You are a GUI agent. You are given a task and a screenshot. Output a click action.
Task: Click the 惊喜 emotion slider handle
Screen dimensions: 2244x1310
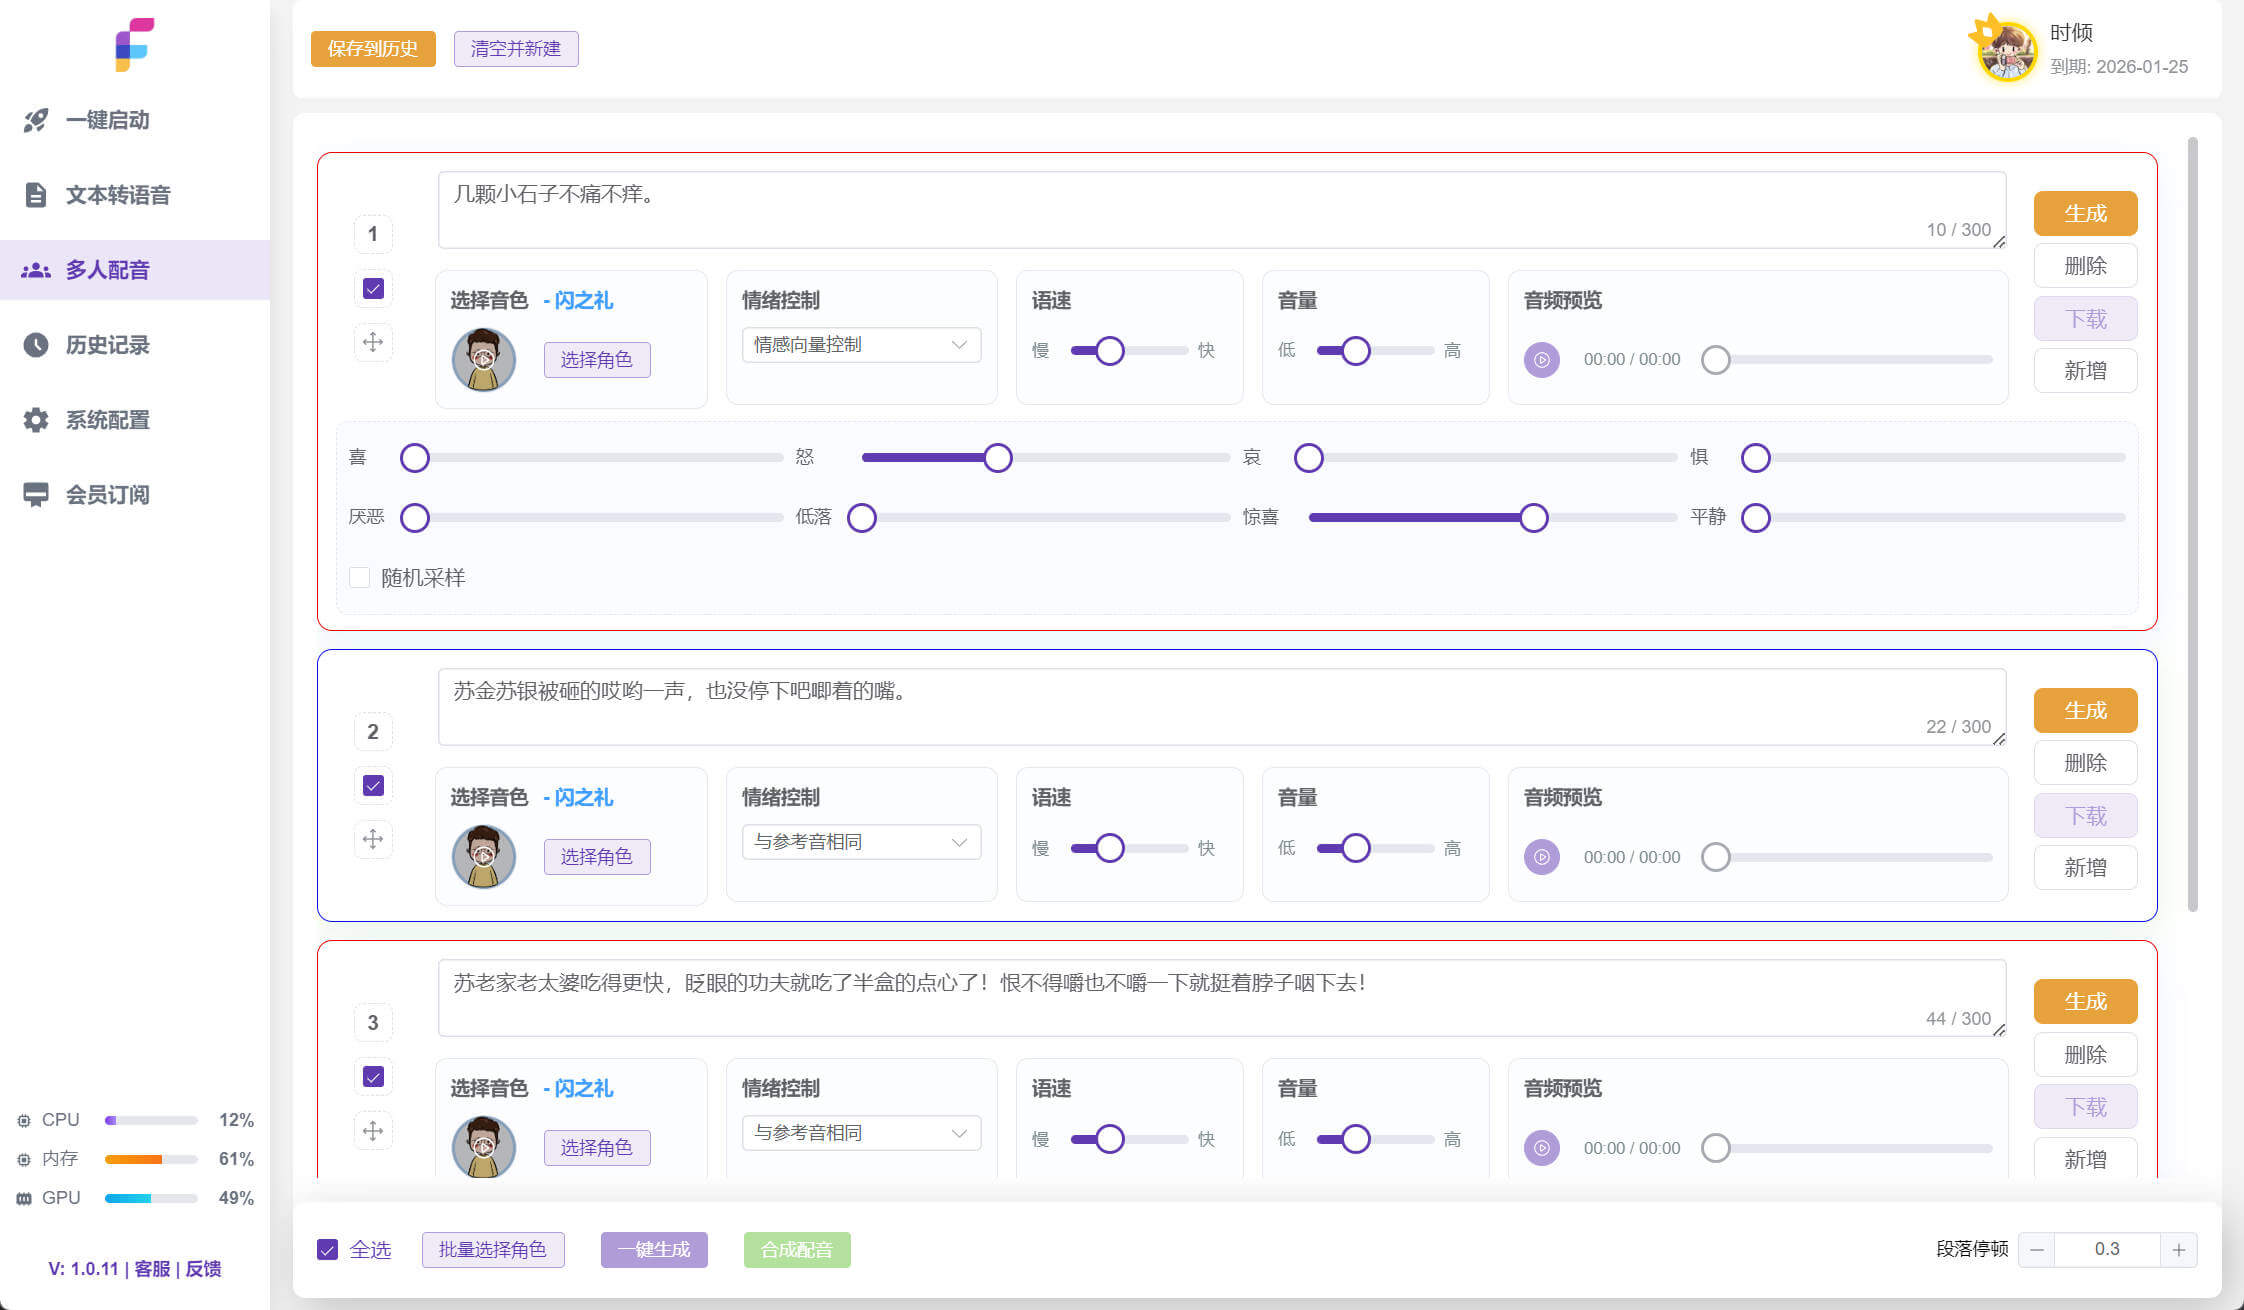coord(1533,518)
